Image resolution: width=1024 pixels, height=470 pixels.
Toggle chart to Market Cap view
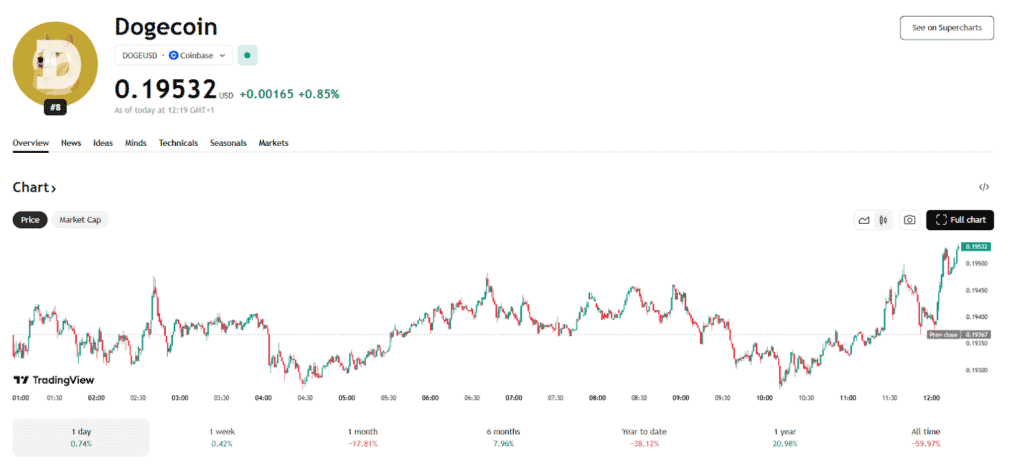[80, 220]
